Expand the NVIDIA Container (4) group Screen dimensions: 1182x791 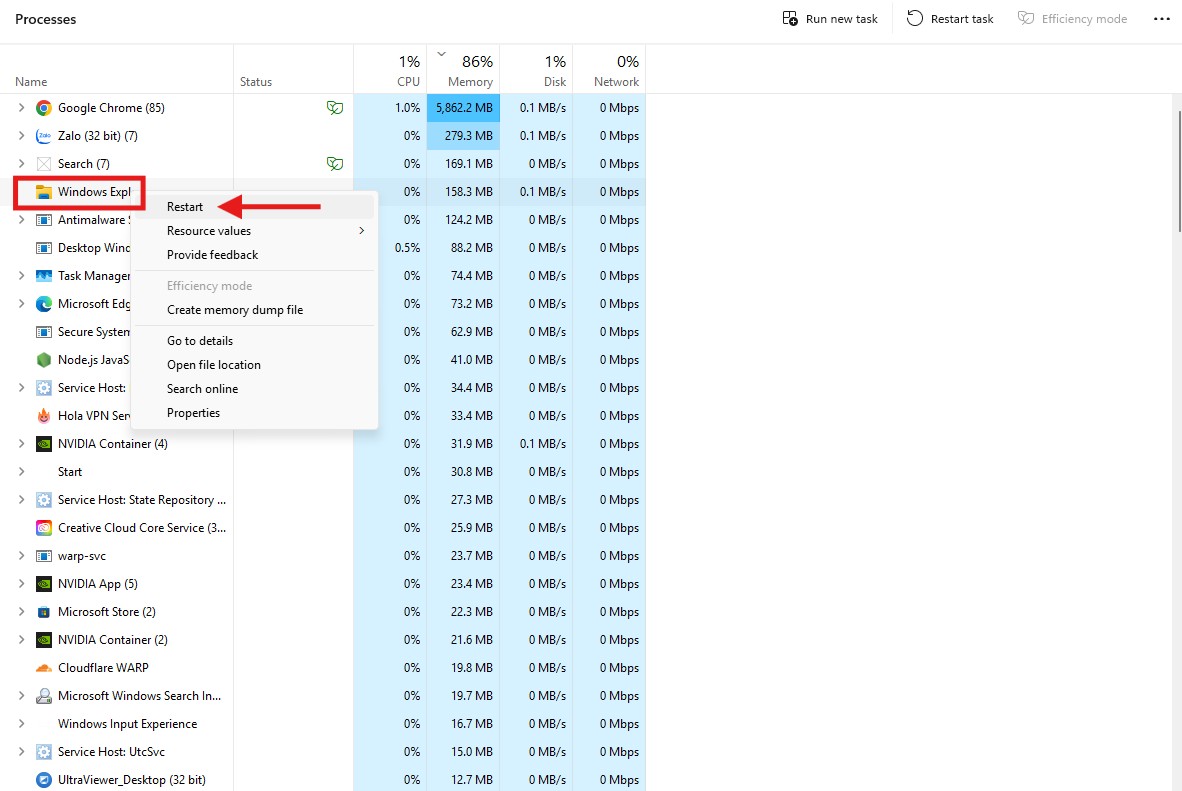click(x=22, y=444)
